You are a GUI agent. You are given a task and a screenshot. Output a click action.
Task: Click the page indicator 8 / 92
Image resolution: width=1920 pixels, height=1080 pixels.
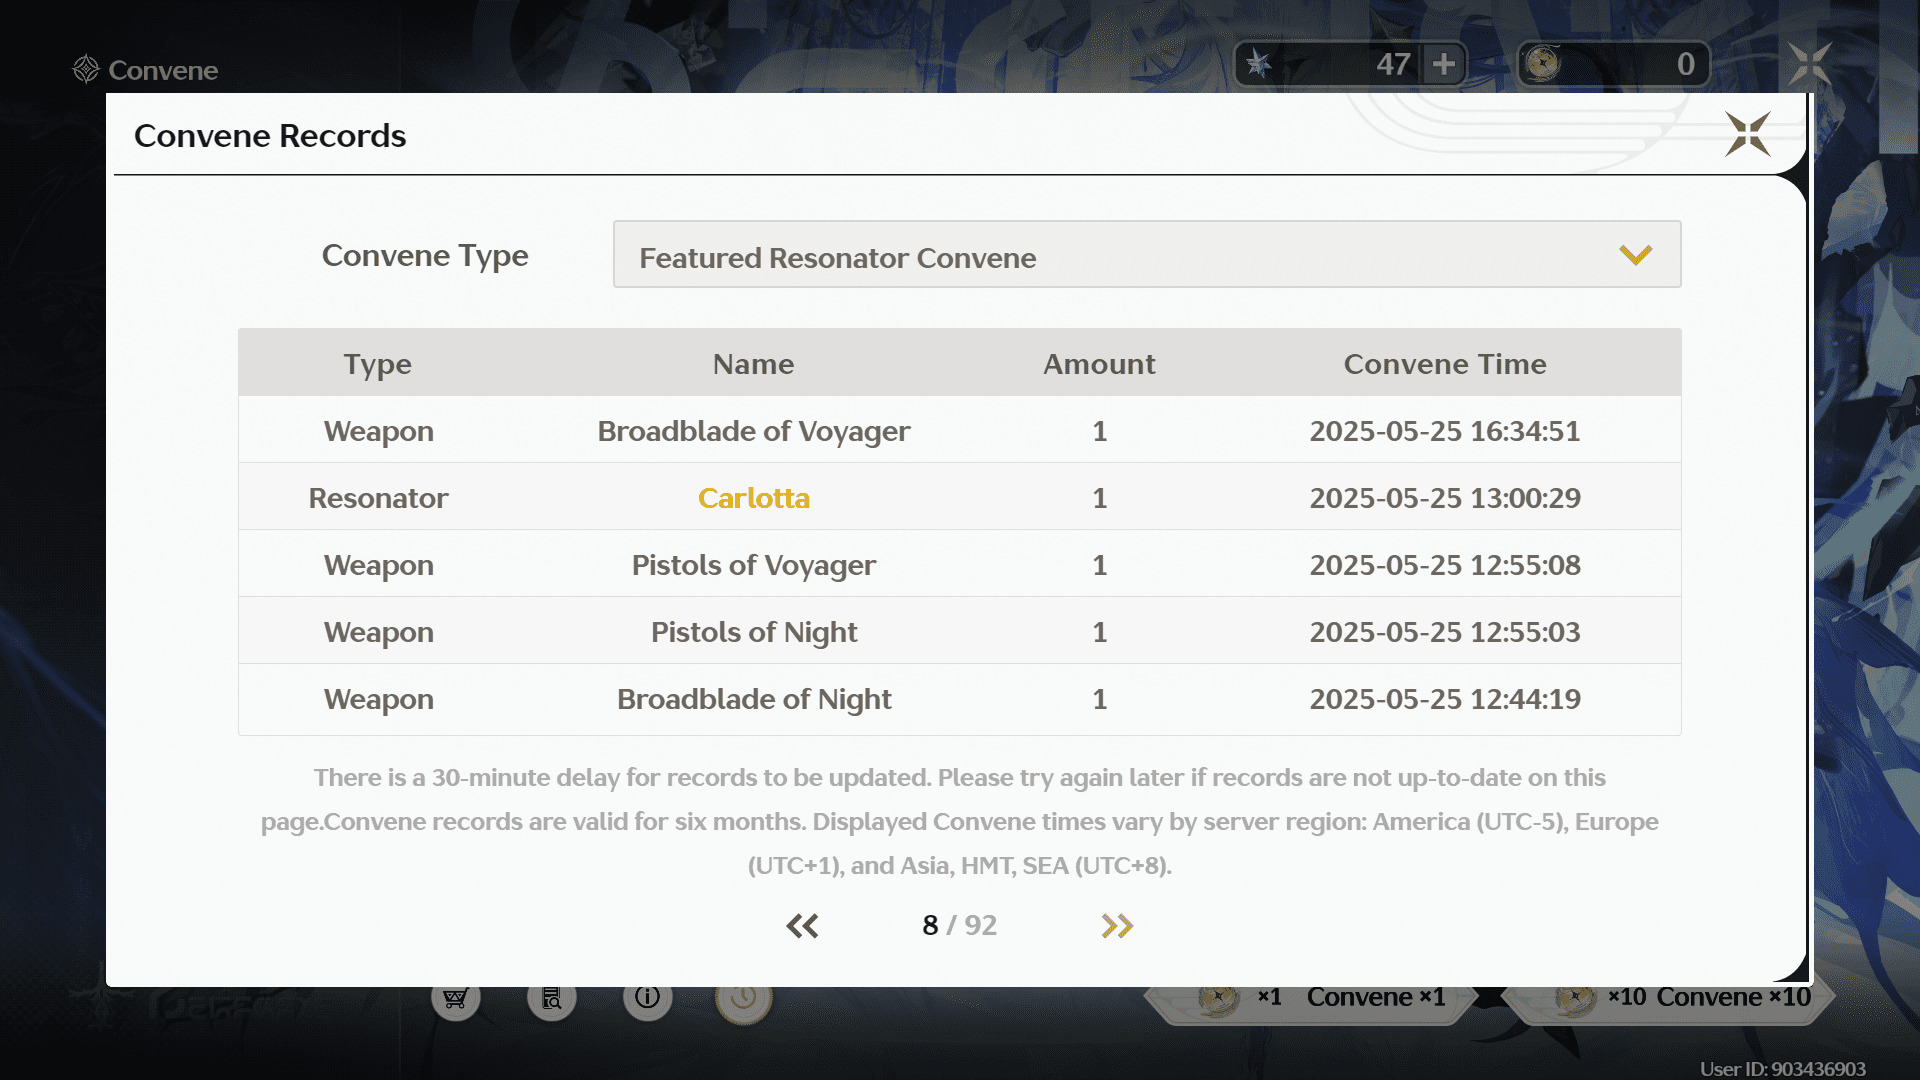click(958, 925)
